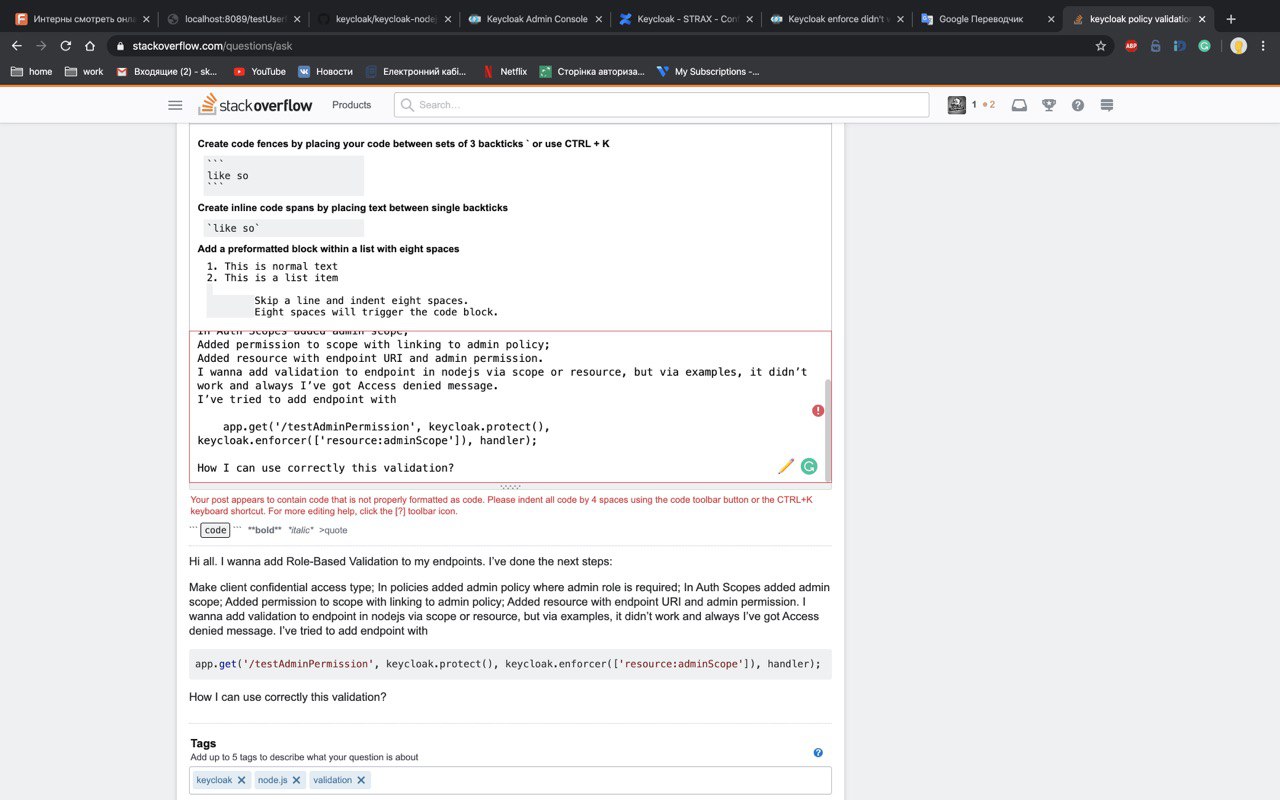Image resolution: width=1280 pixels, height=800 pixels.
Task: Open the Tags help info icon
Action: pos(818,752)
